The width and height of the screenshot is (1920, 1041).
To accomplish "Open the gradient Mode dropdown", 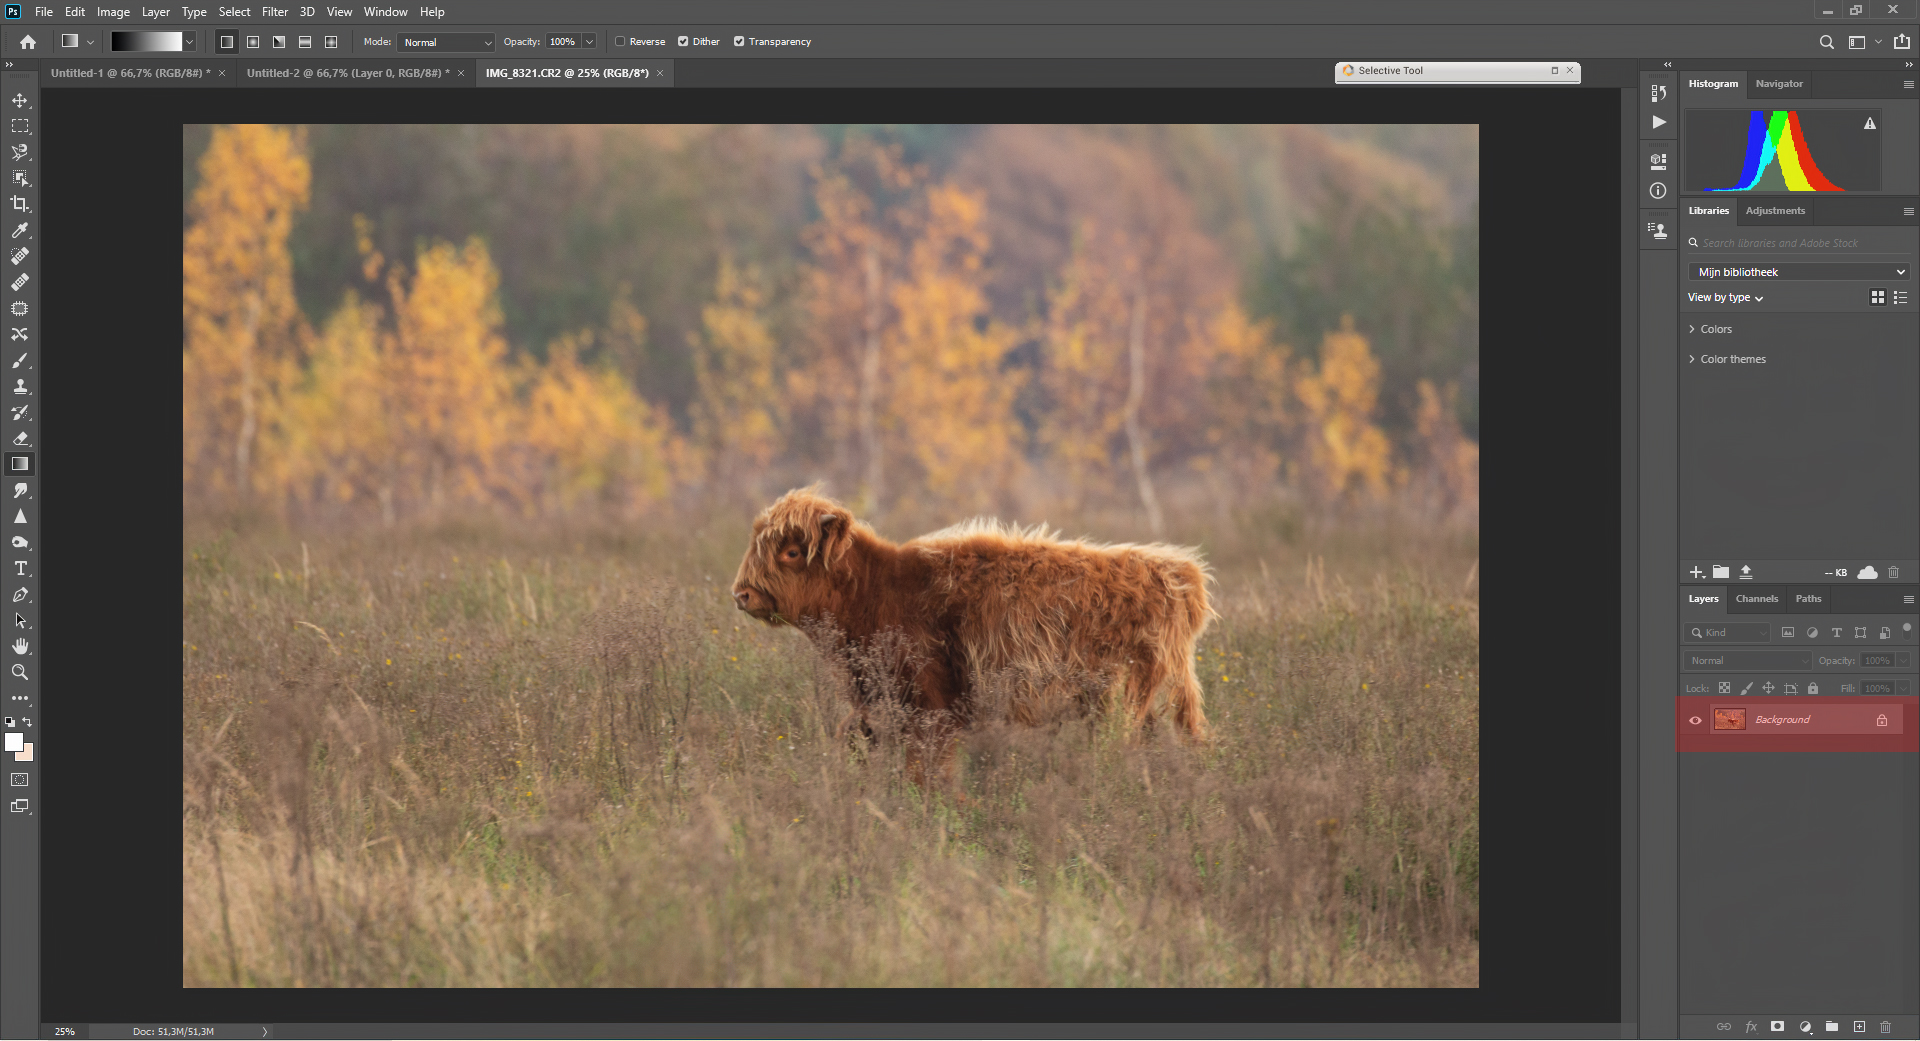I will pyautogui.click(x=447, y=42).
